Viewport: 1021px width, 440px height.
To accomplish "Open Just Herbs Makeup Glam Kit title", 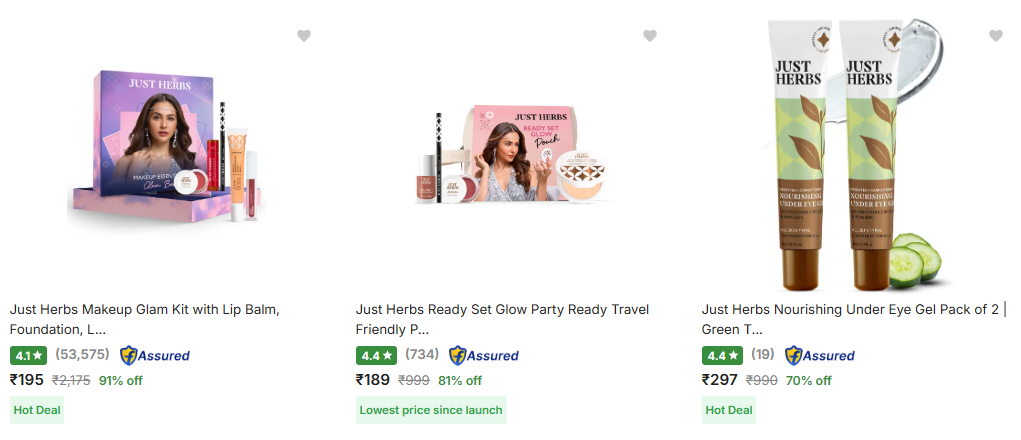I will [144, 319].
